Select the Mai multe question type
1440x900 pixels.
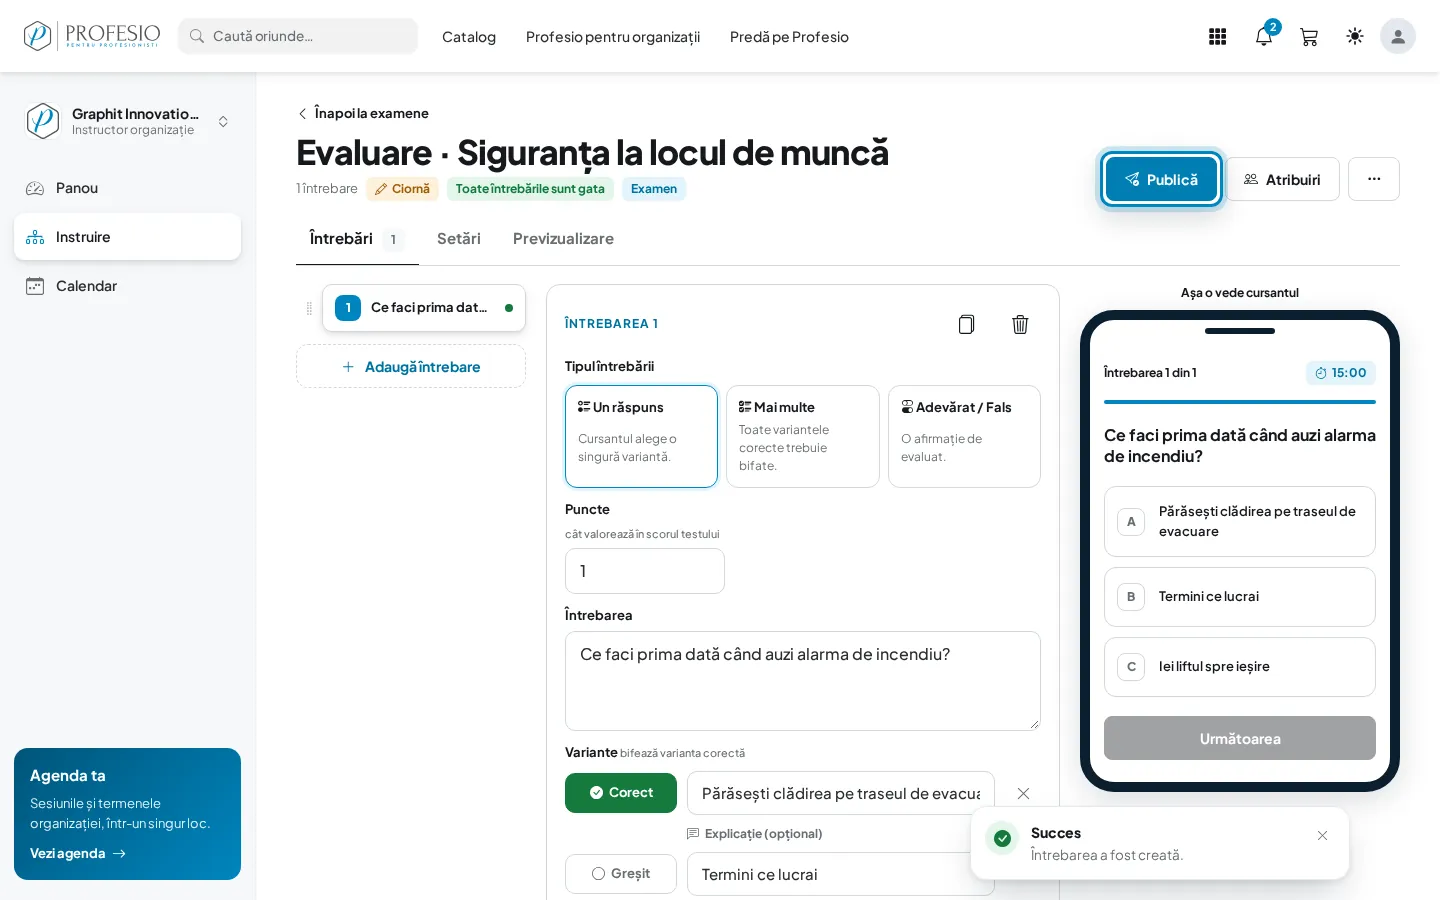[x=803, y=436]
